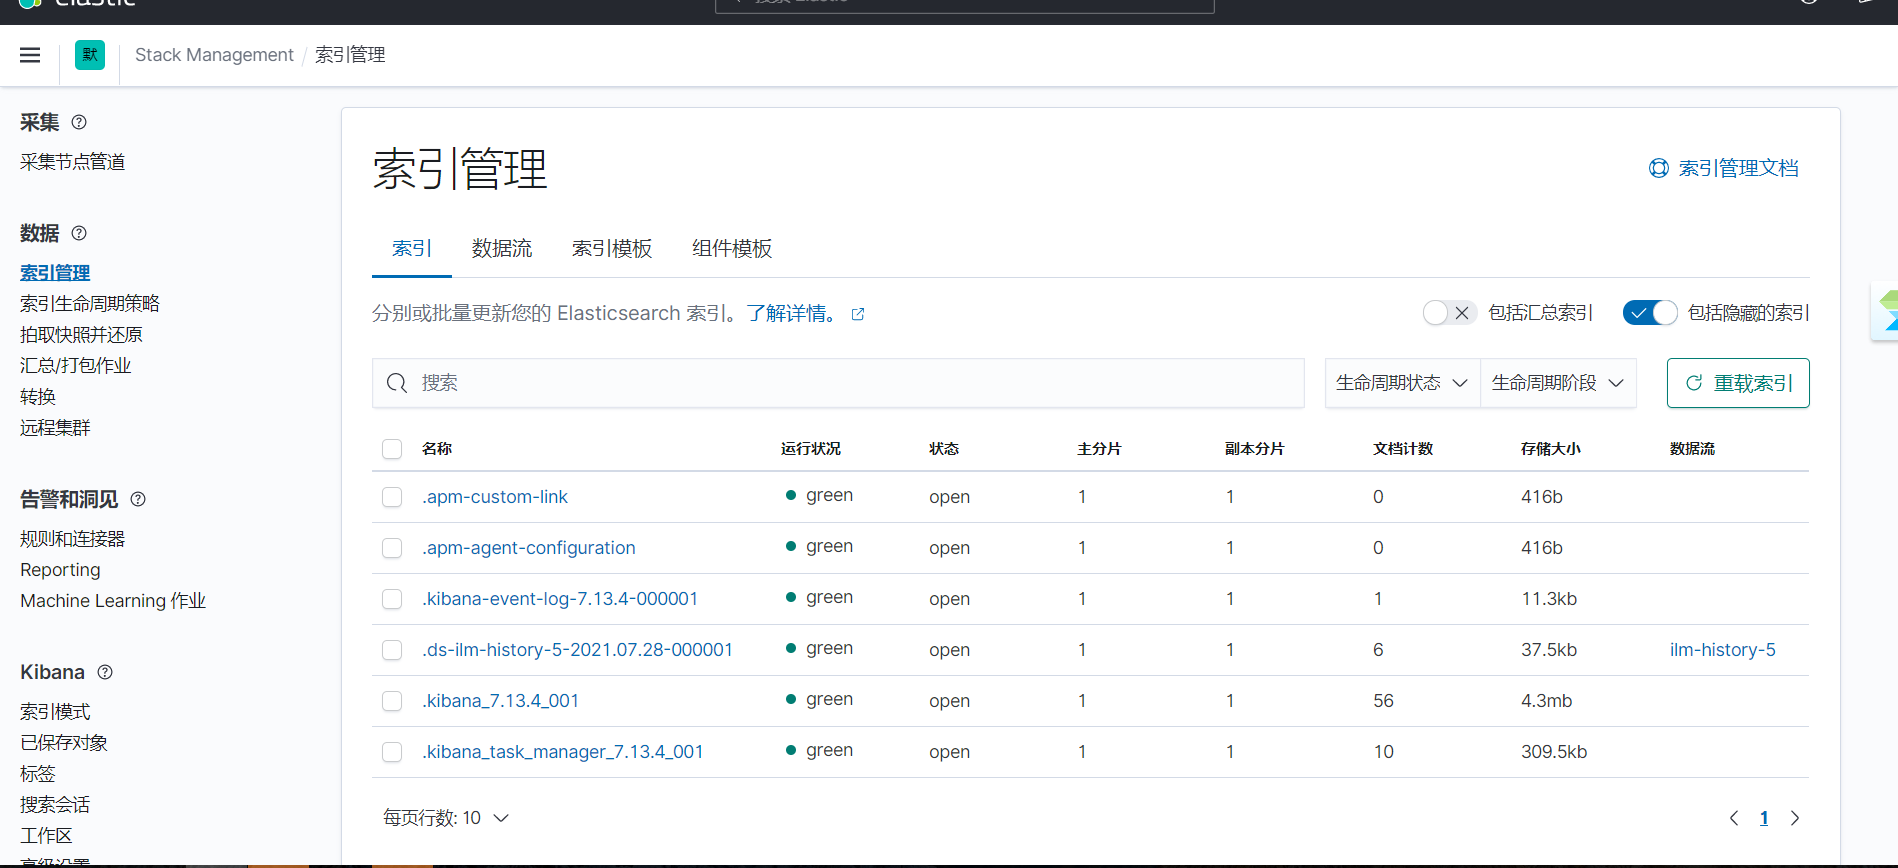Click help icon next to 数据 heading
This screenshot has width=1898, height=868.
click(79, 233)
